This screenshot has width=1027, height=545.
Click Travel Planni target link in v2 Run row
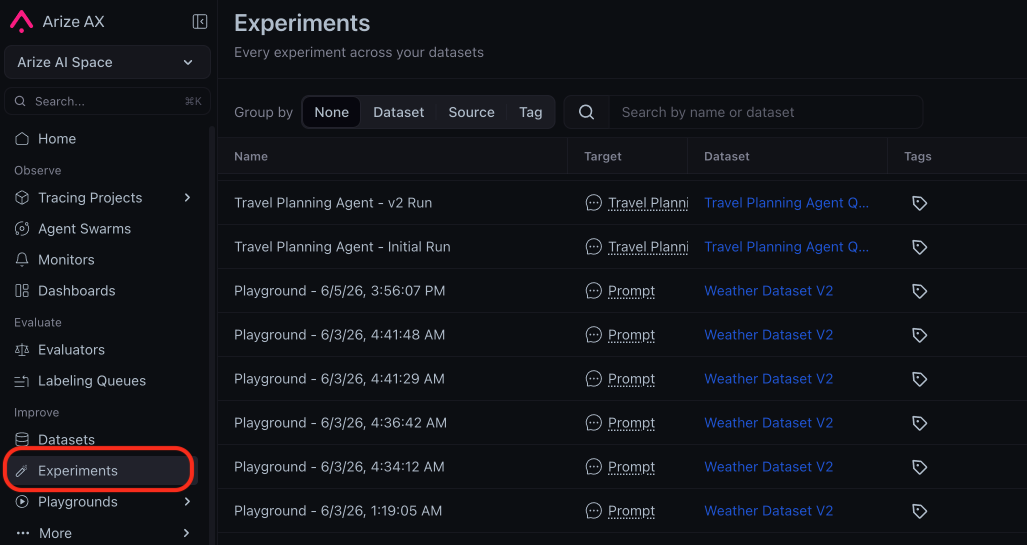pyautogui.click(x=648, y=203)
